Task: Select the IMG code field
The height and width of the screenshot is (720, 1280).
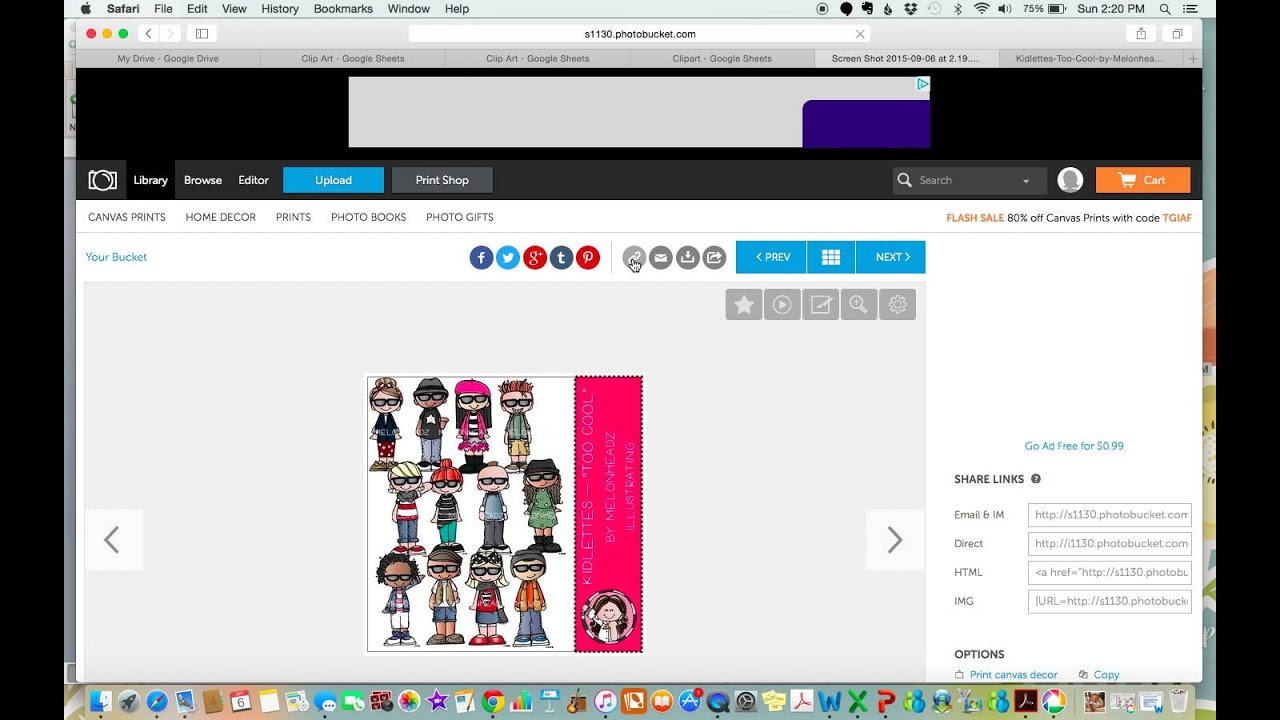Action: coord(1110,601)
